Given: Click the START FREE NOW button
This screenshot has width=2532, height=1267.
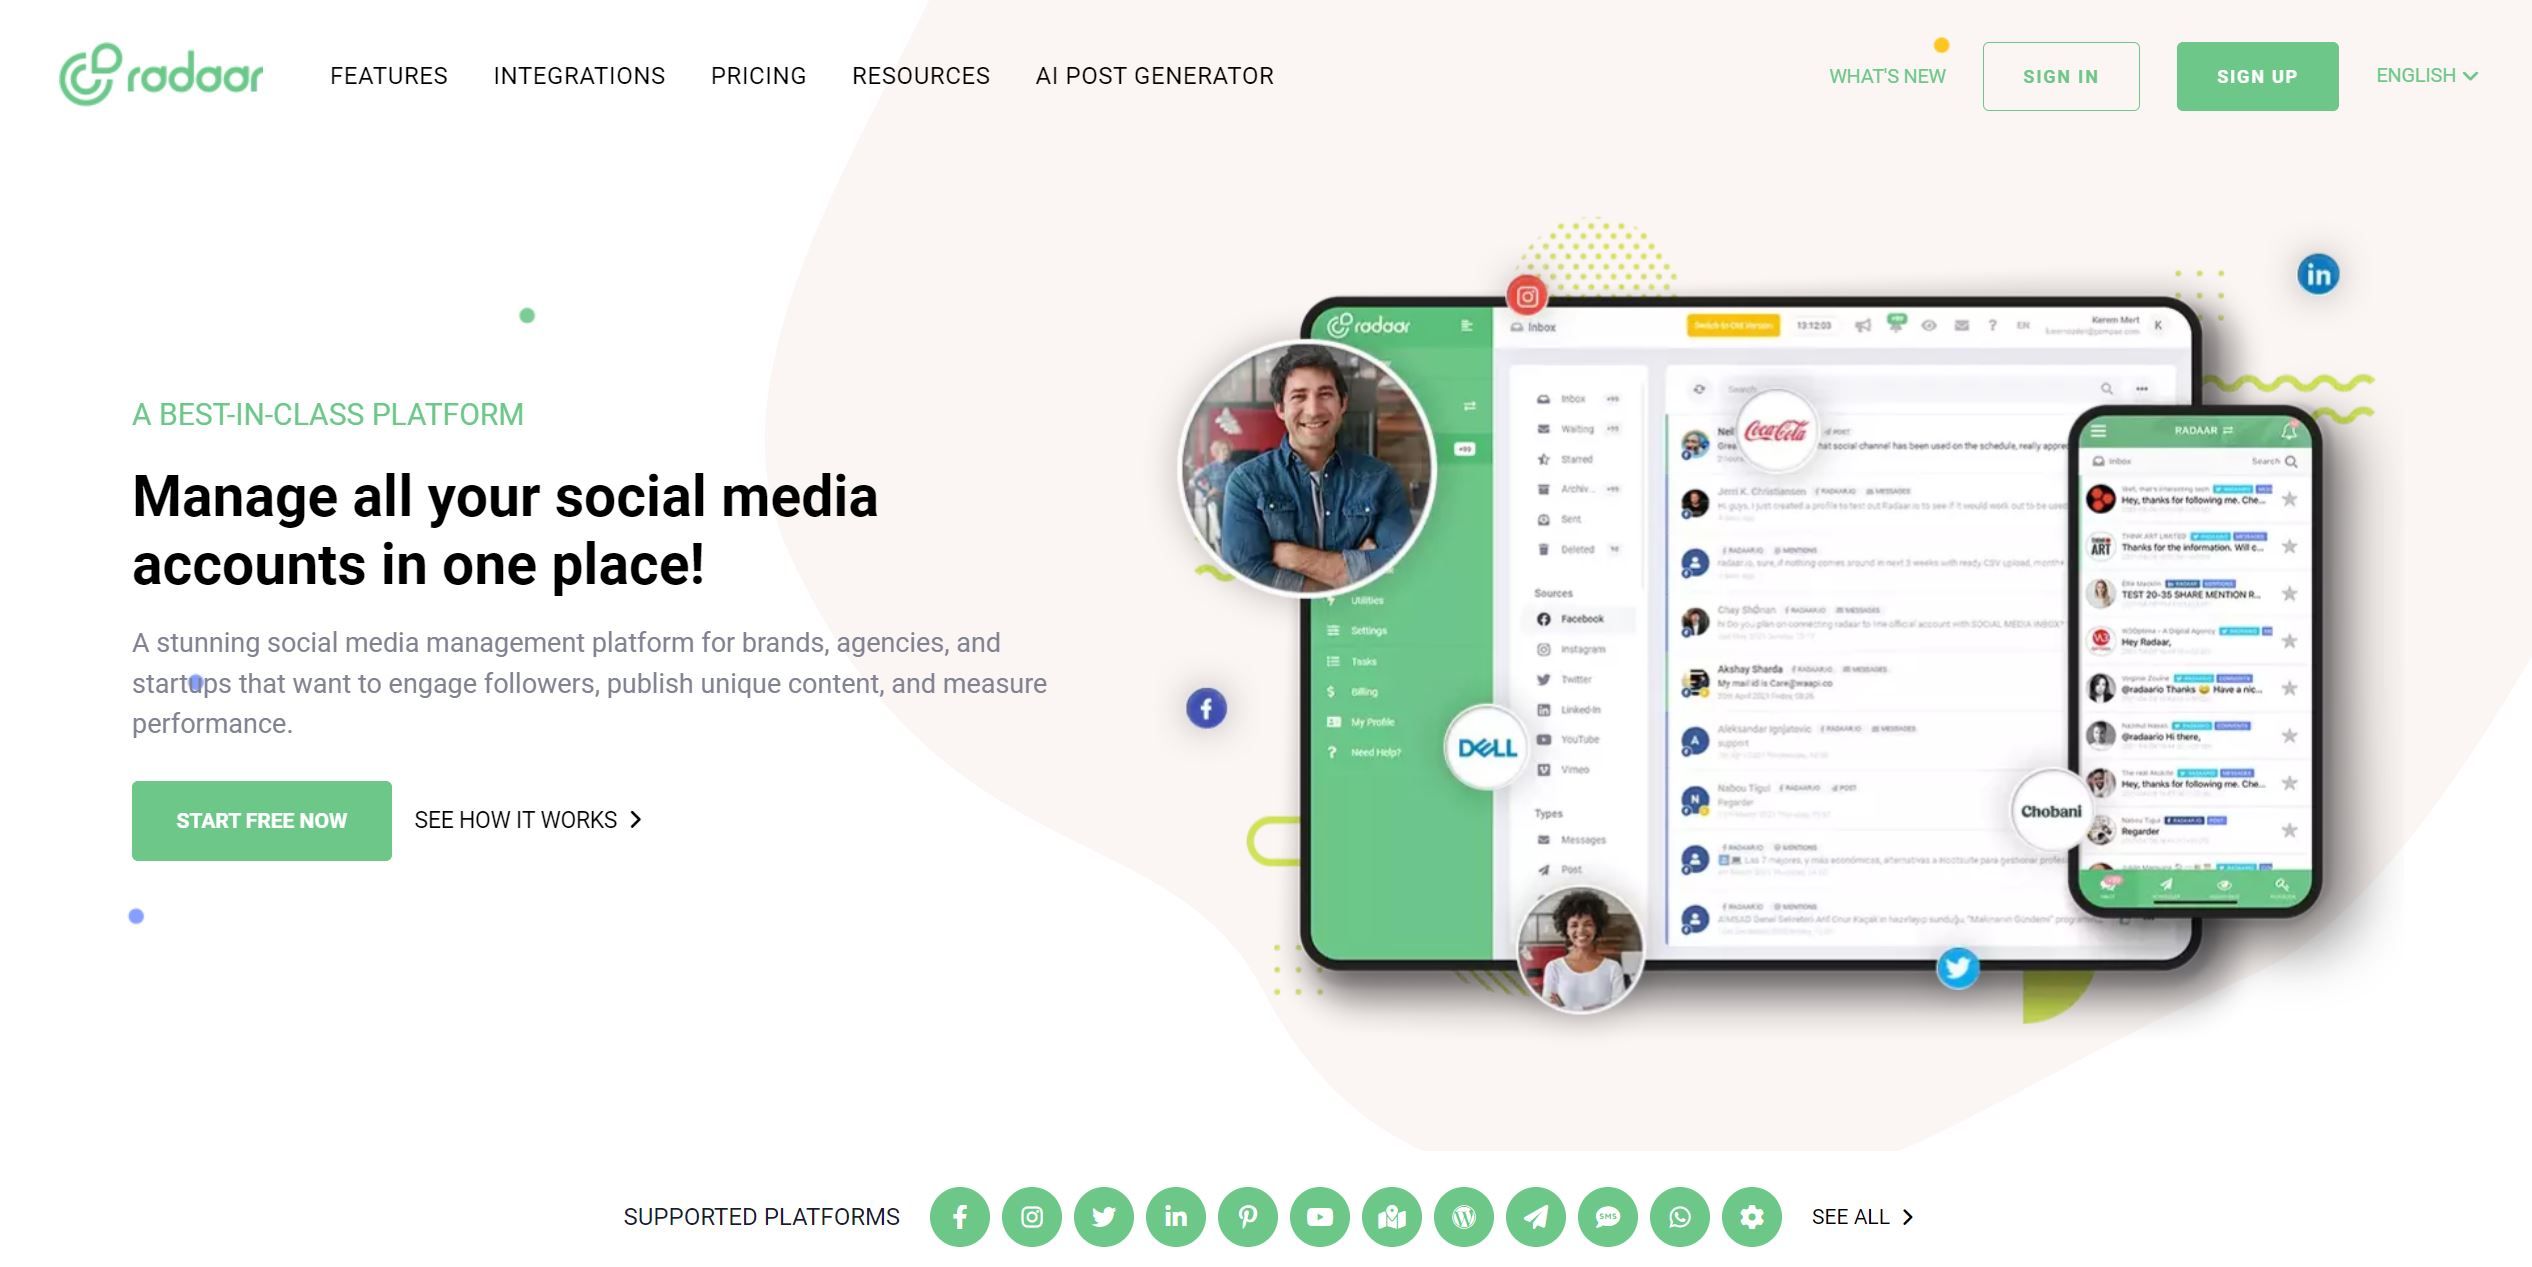Looking at the screenshot, I should point(262,819).
